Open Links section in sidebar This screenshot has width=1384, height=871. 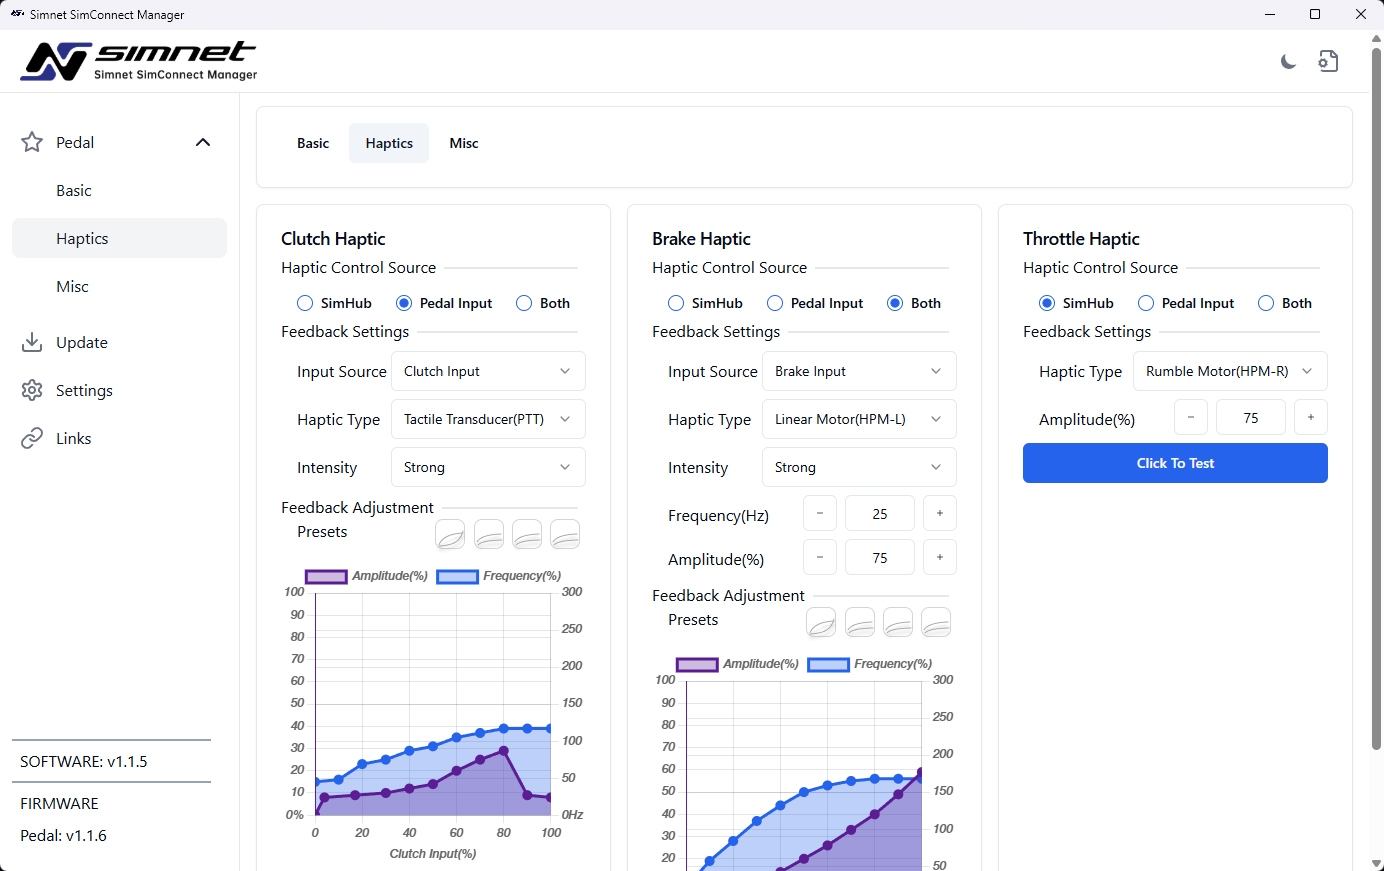point(73,439)
